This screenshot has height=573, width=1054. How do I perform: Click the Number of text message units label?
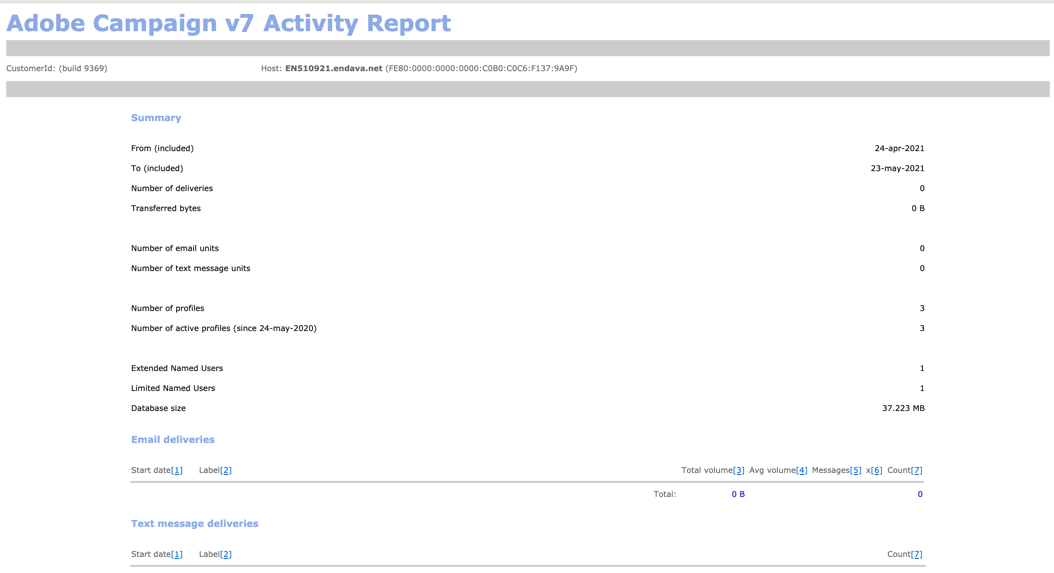tap(190, 268)
